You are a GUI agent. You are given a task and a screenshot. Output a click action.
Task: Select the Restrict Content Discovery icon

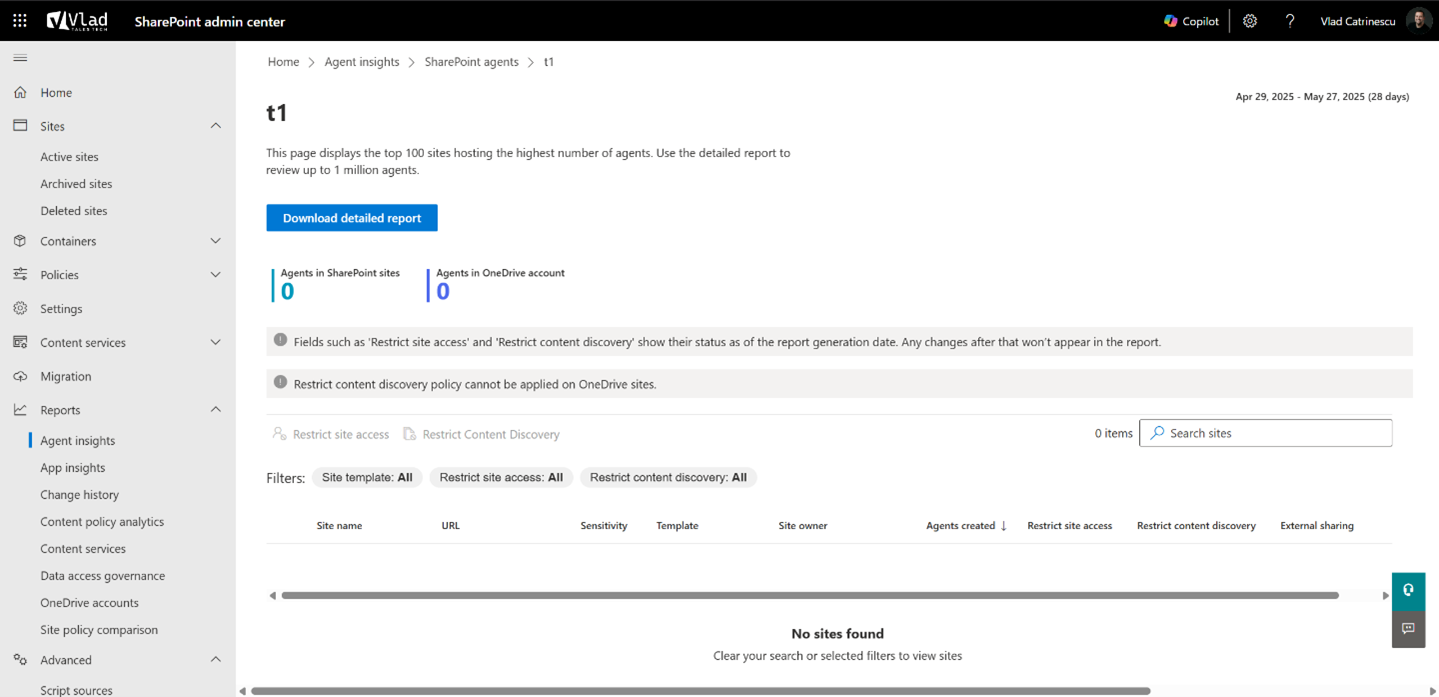coord(408,433)
